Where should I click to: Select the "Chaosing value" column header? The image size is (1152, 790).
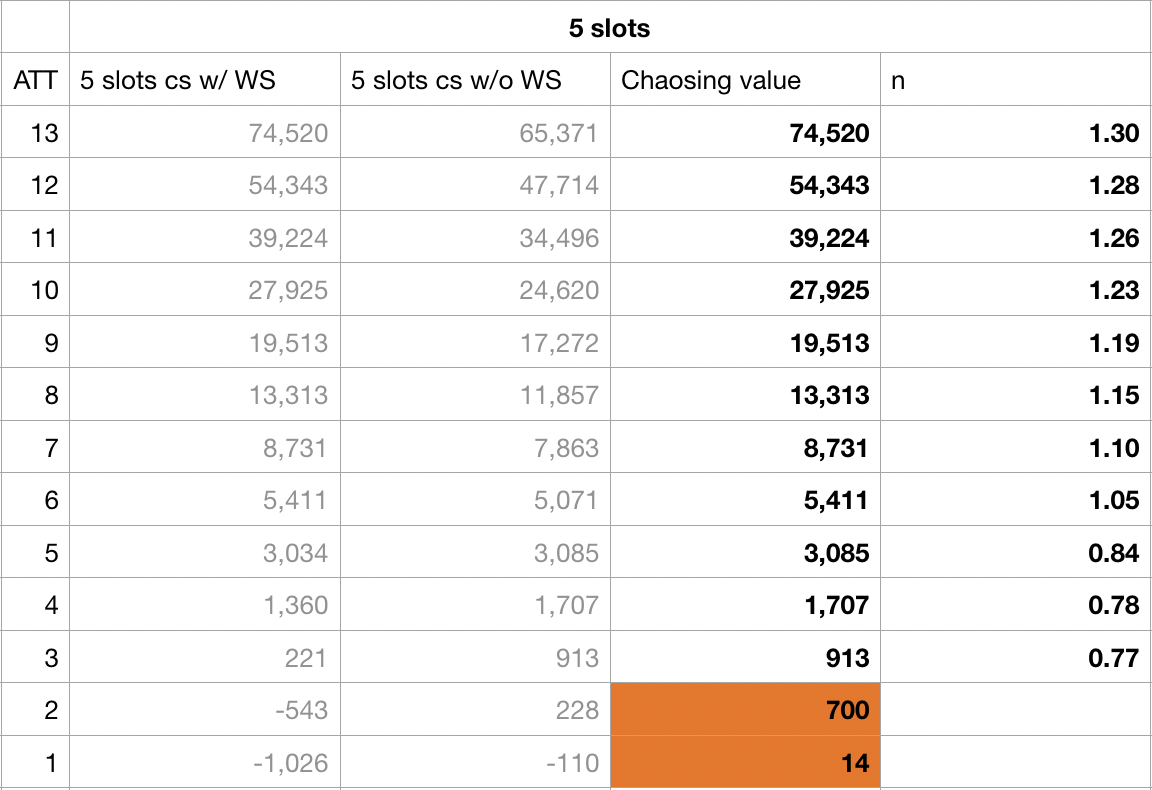click(x=745, y=81)
